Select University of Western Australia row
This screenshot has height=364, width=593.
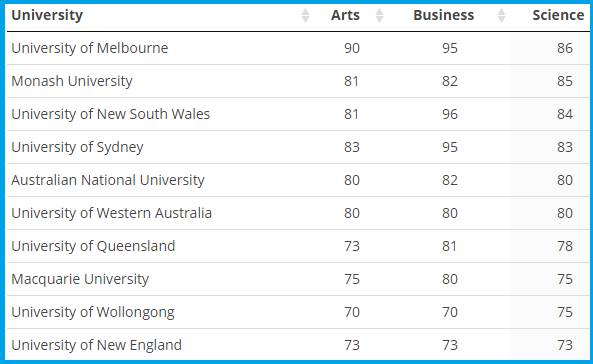point(298,213)
